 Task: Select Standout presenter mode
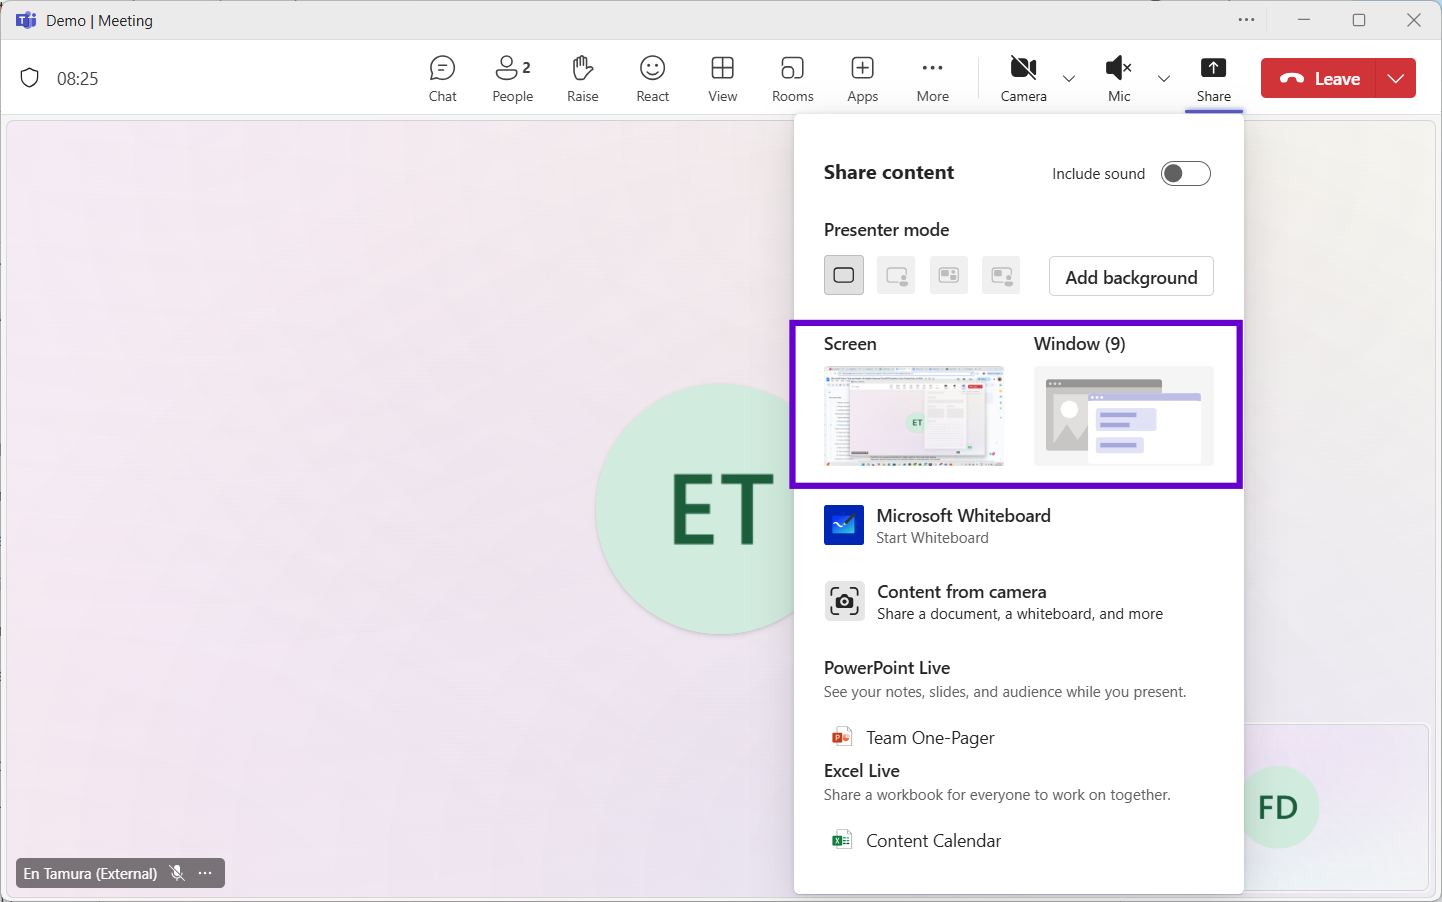896,275
